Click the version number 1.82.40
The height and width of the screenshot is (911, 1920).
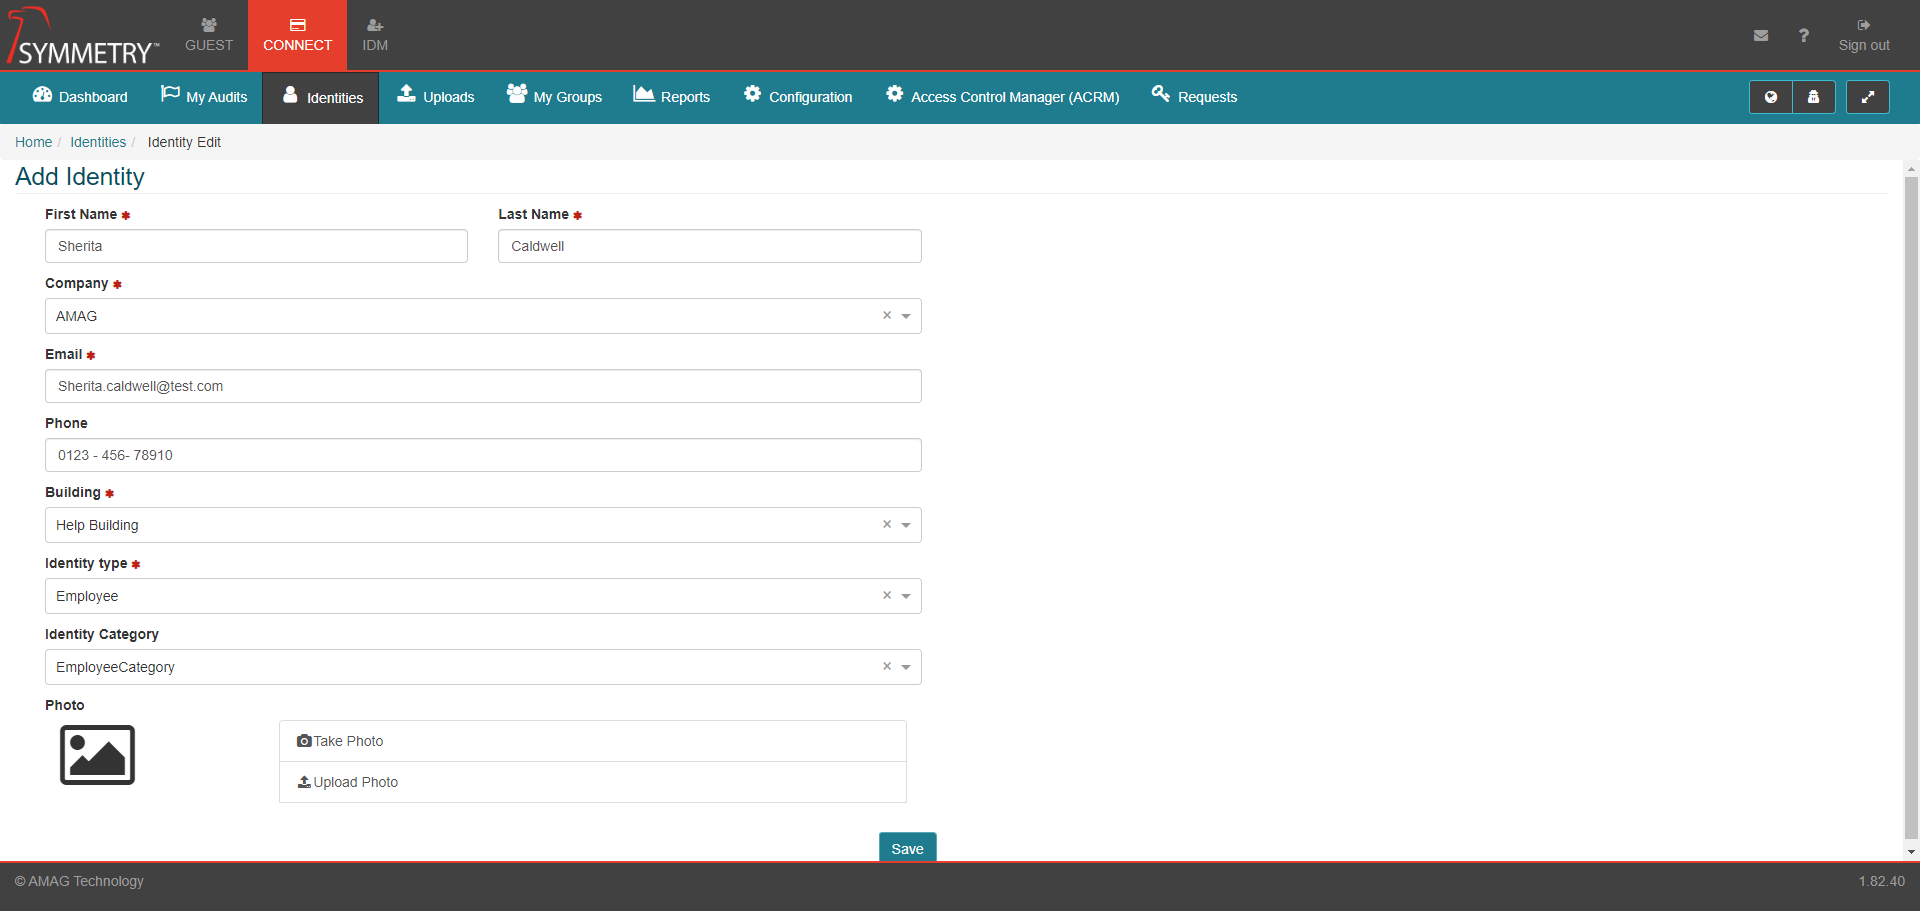coord(1881,881)
